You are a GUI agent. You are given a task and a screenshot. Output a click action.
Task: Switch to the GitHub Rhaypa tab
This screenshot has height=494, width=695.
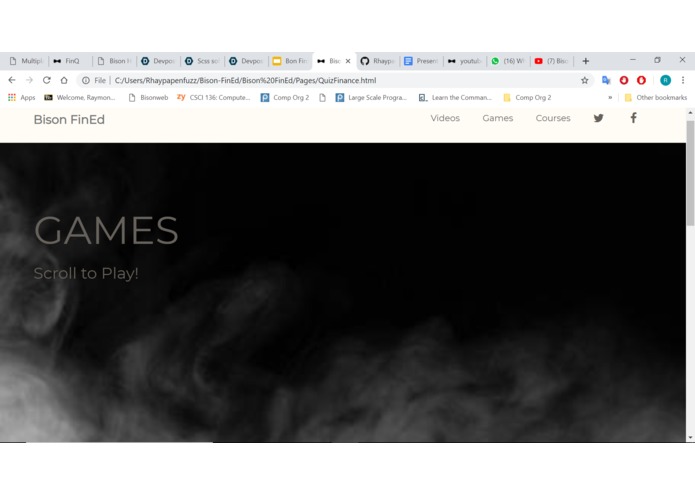point(378,61)
